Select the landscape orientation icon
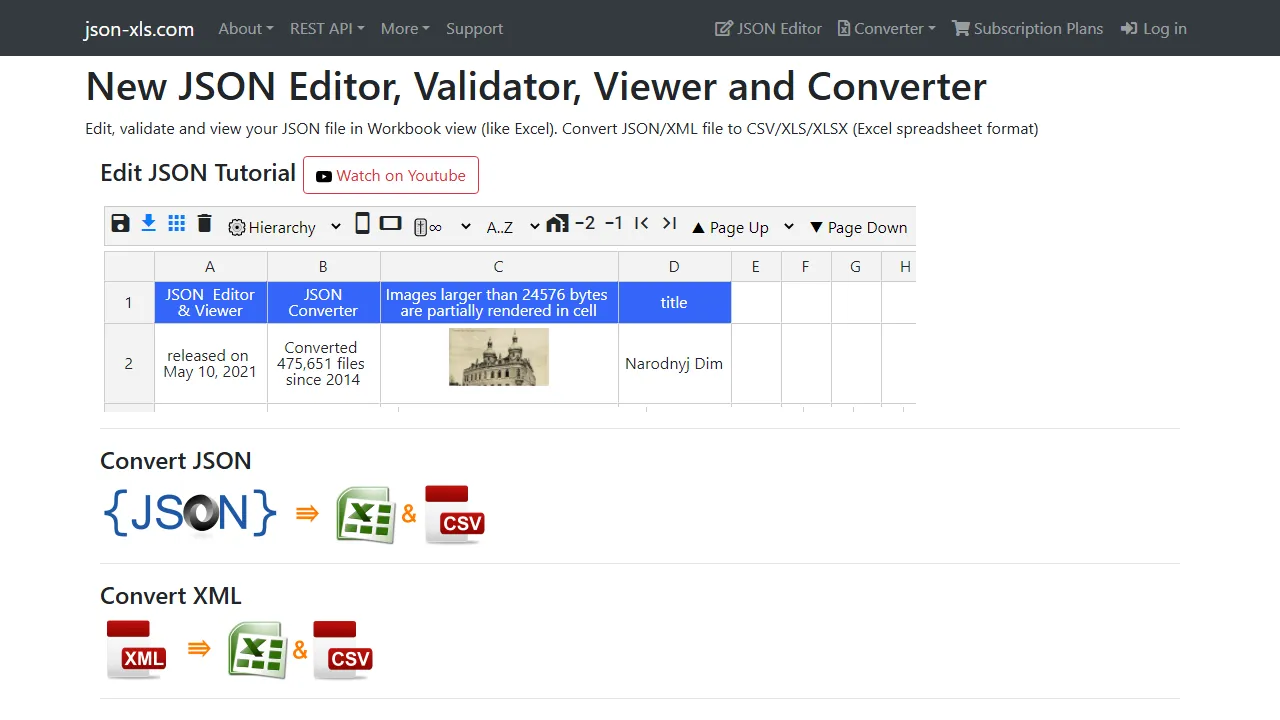 pyautogui.click(x=390, y=223)
